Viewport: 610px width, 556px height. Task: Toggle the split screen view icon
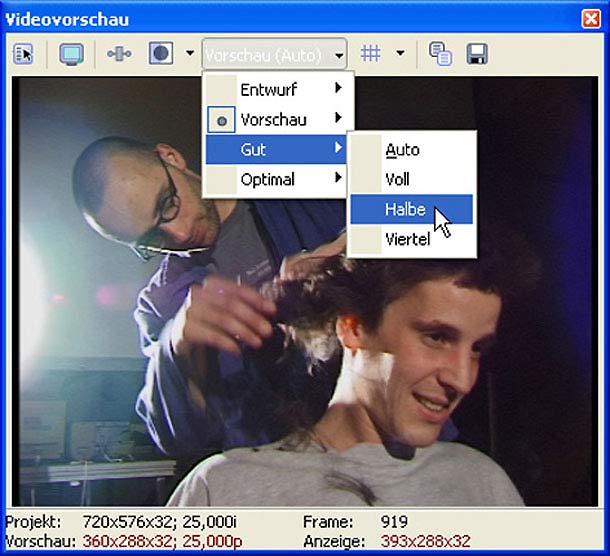(119, 54)
